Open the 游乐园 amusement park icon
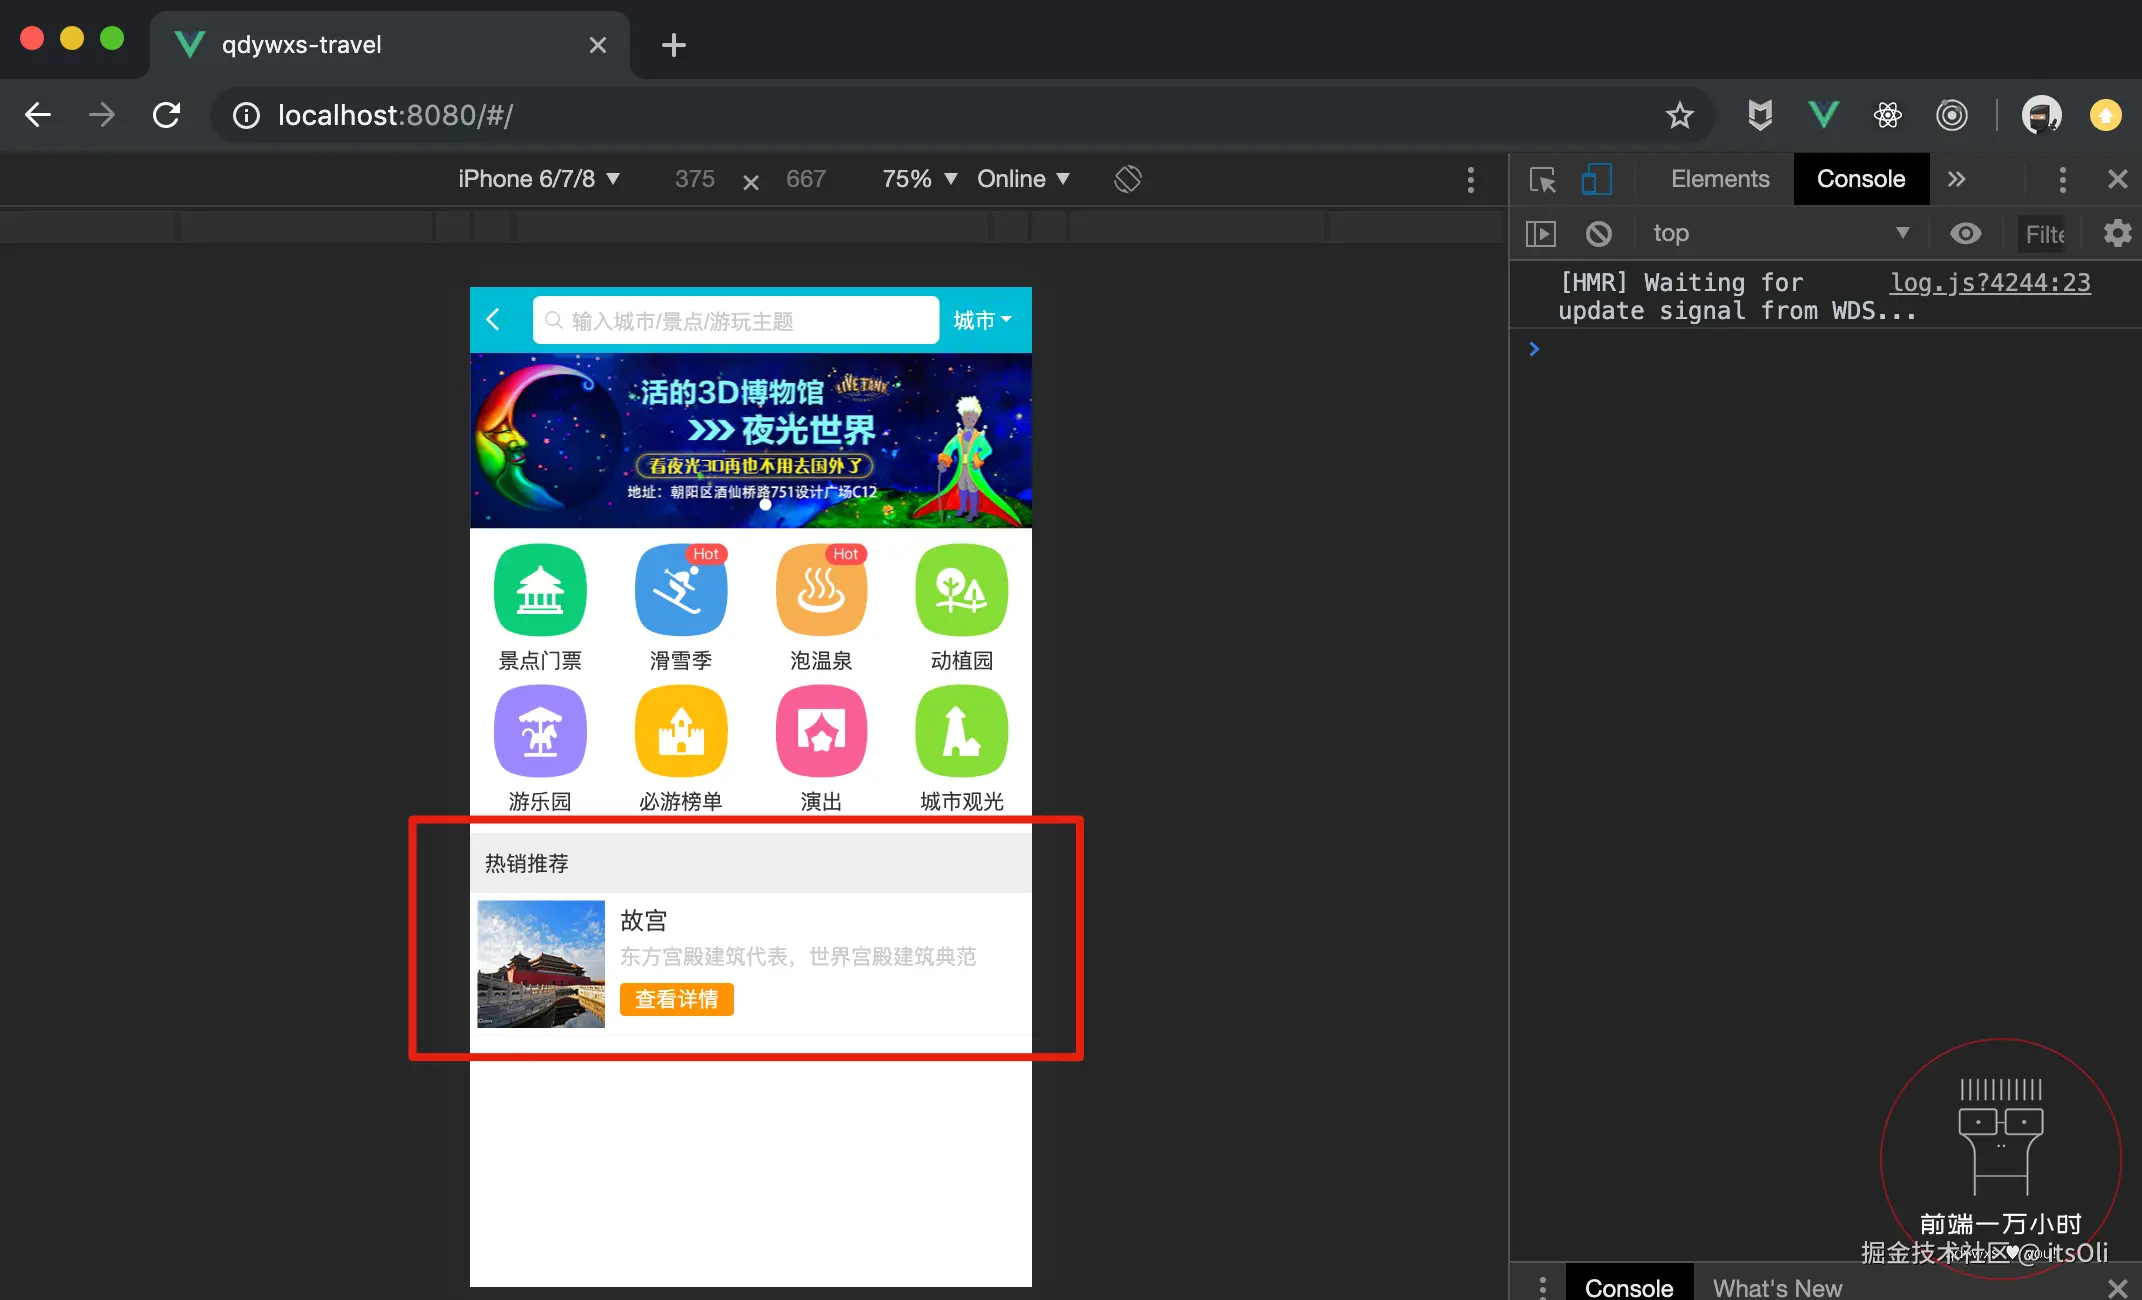Image resolution: width=2142 pixels, height=1300 pixels. [540, 732]
